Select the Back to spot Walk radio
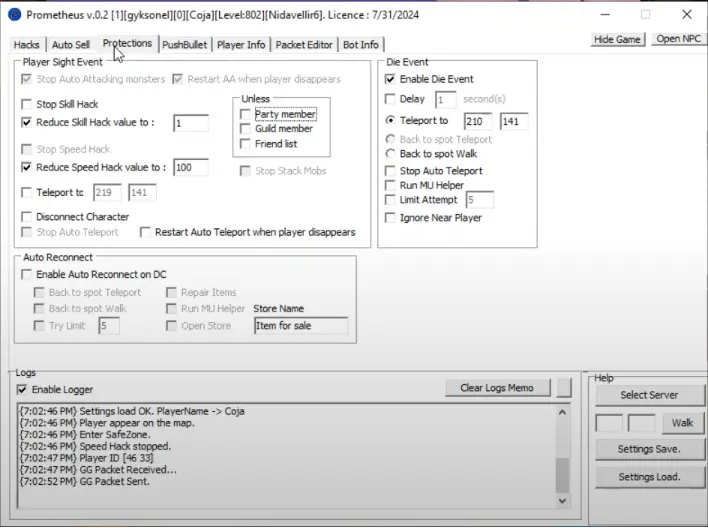This screenshot has height=528, width=708. pos(390,154)
